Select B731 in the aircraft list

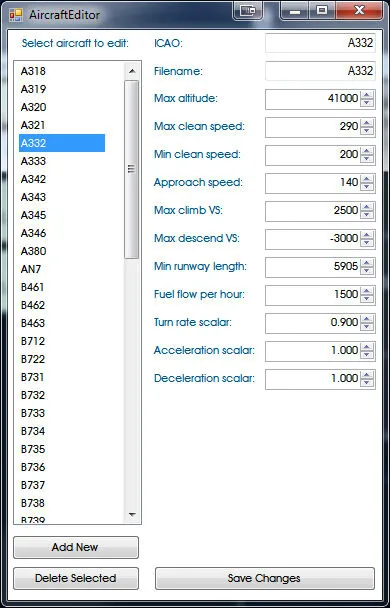click(x=62, y=377)
